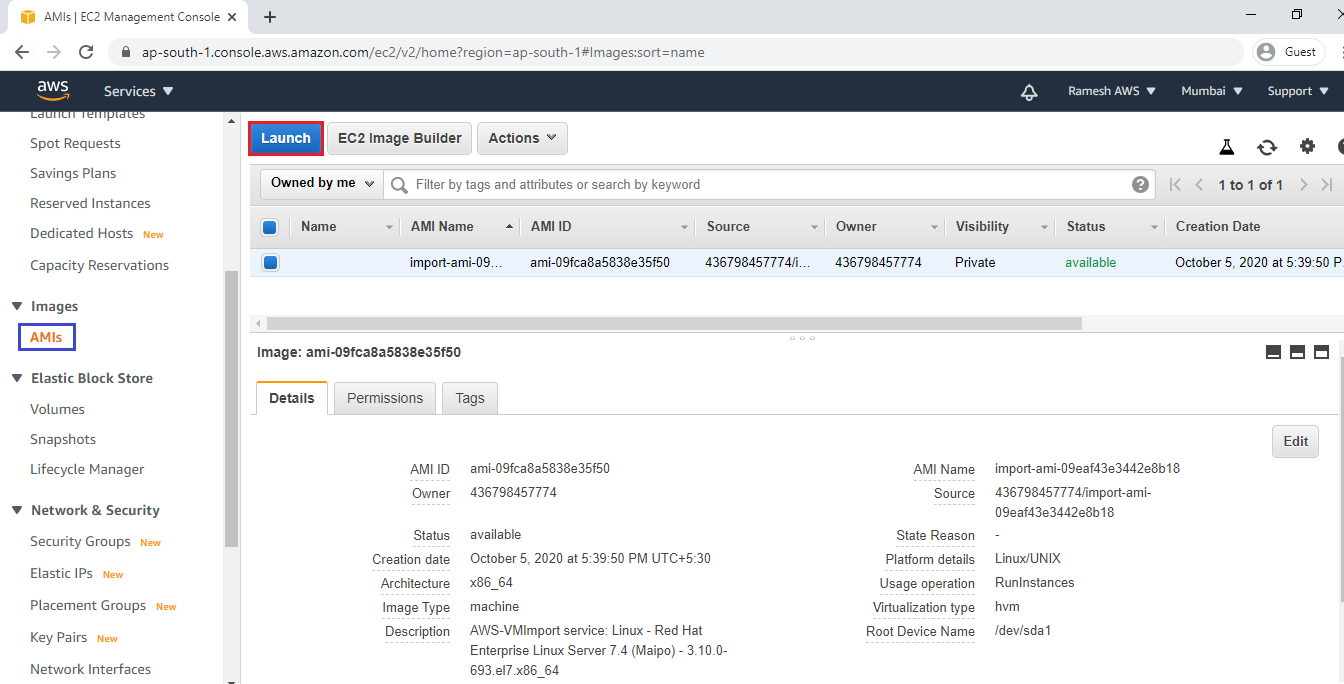Switch to the Tags tab
The width and height of the screenshot is (1344, 684).
tap(470, 398)
